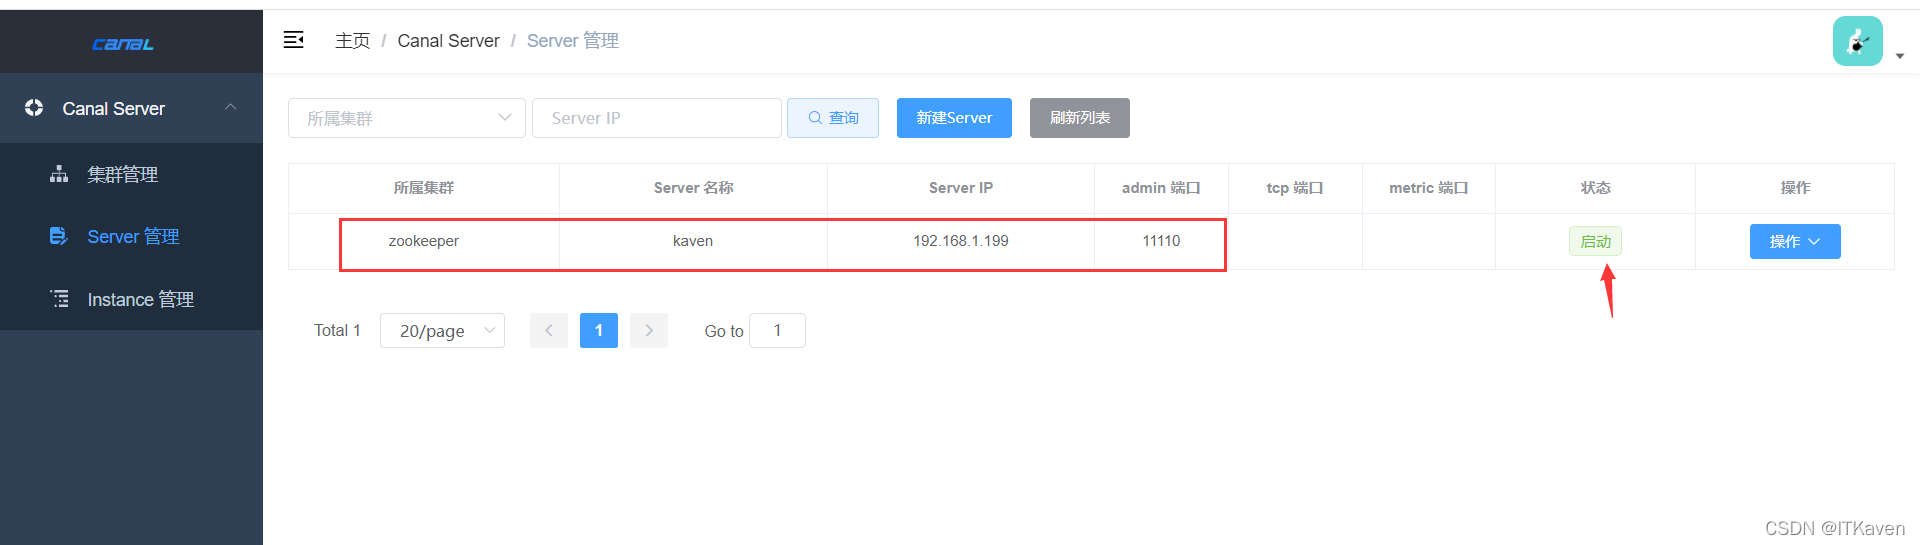Click the next page arrow
1920x545 pixels.
pos(649,330)
